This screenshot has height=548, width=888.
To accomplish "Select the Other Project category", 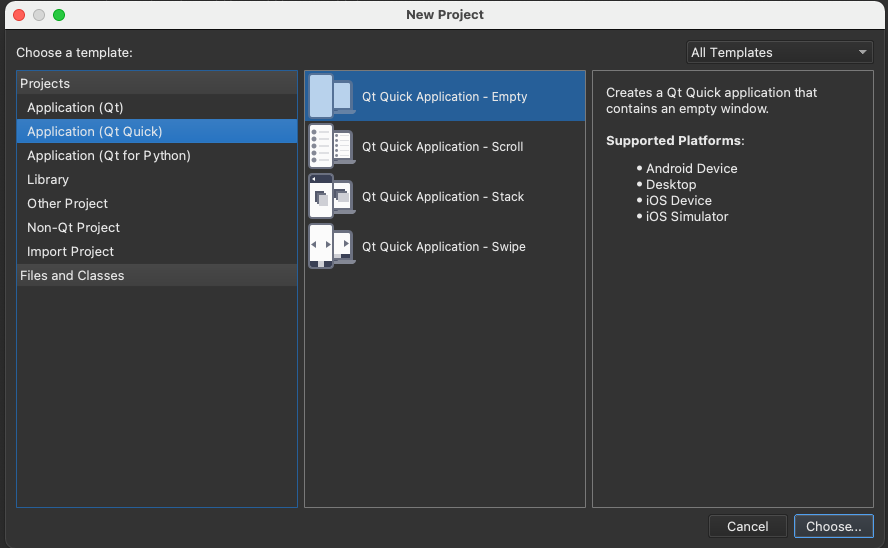I will pos(67,204).
